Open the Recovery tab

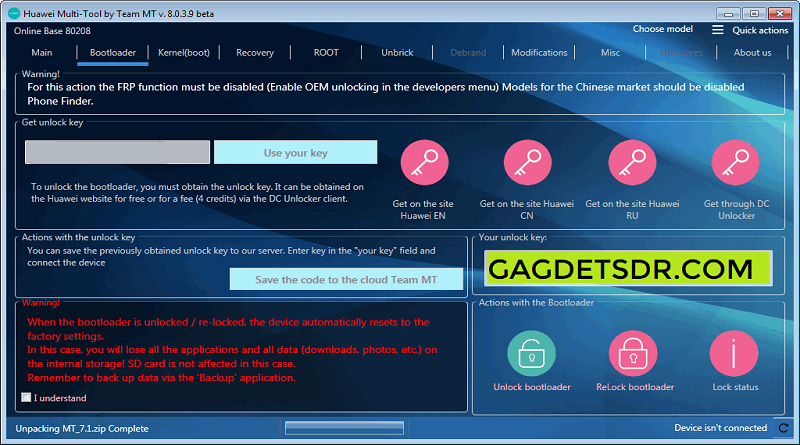pos(255,53)
